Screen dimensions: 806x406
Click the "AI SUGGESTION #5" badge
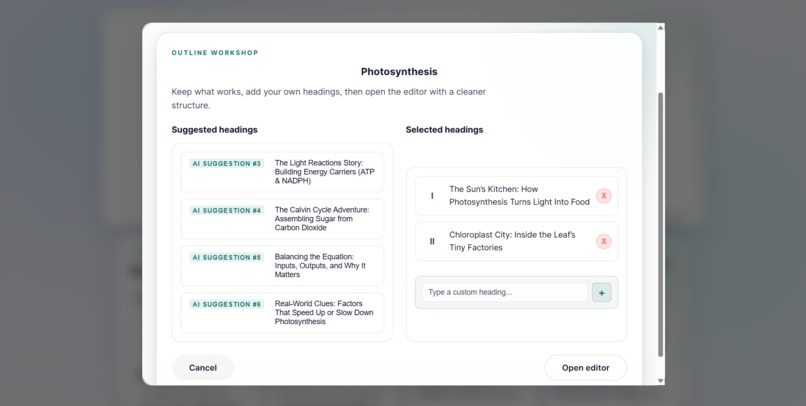coord(227,257)
